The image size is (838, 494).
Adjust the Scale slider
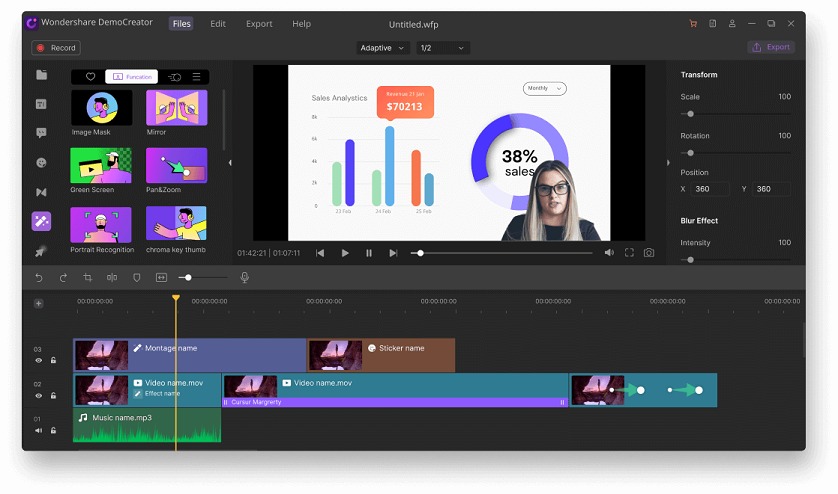(x=735, y=114)
